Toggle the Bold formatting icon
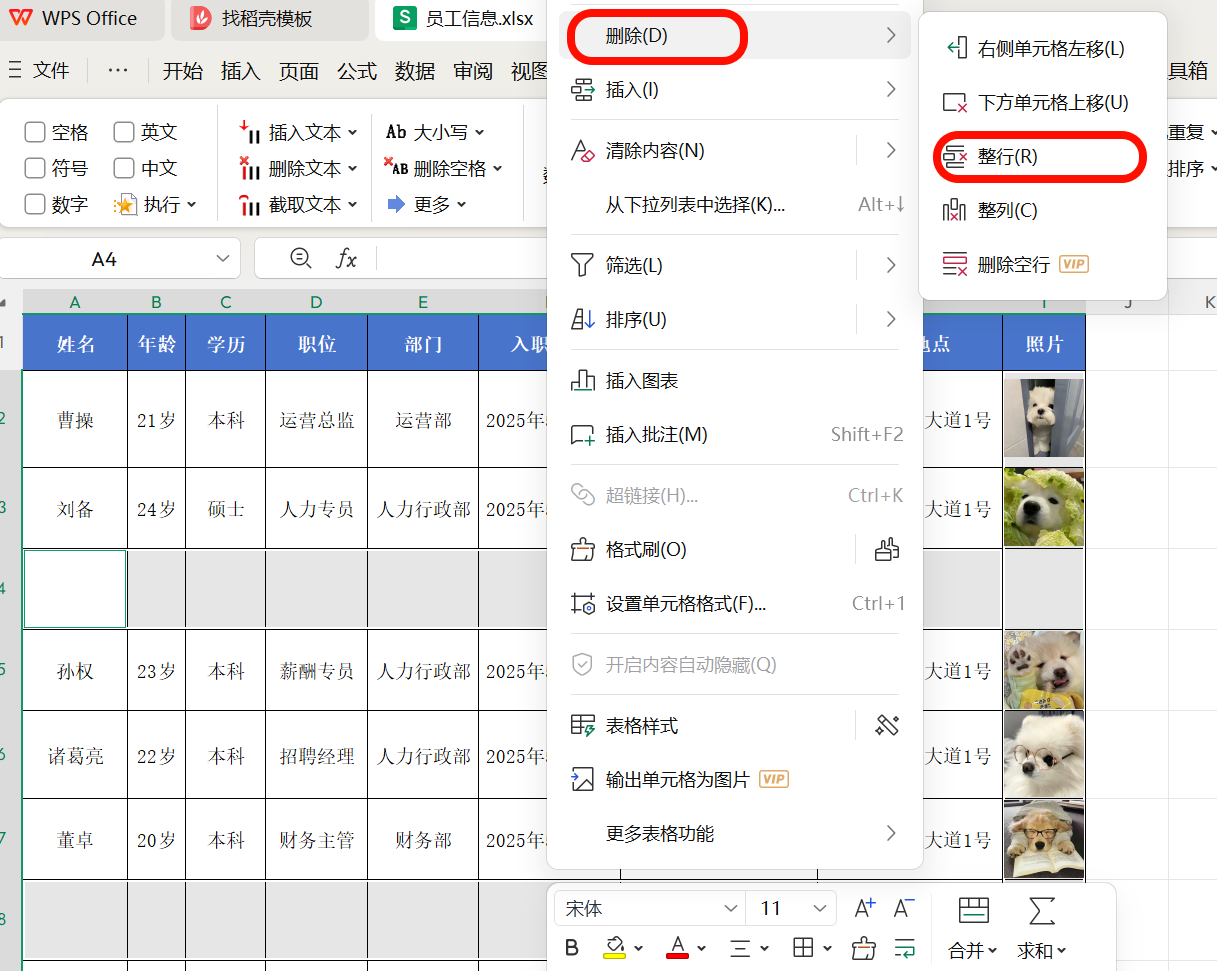Viewport: 1217px width, 971px height. (x=572, y=947)
